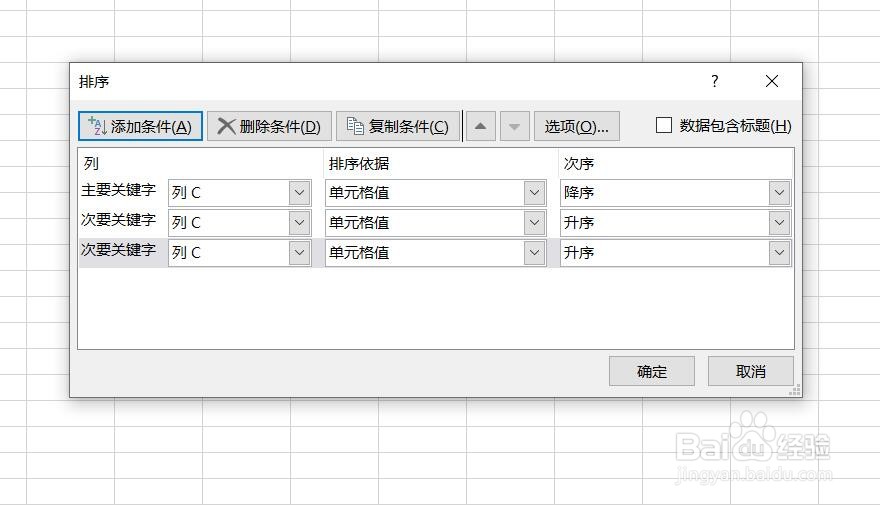
Task: Click the question mark help icon
Action: (714, 82)
